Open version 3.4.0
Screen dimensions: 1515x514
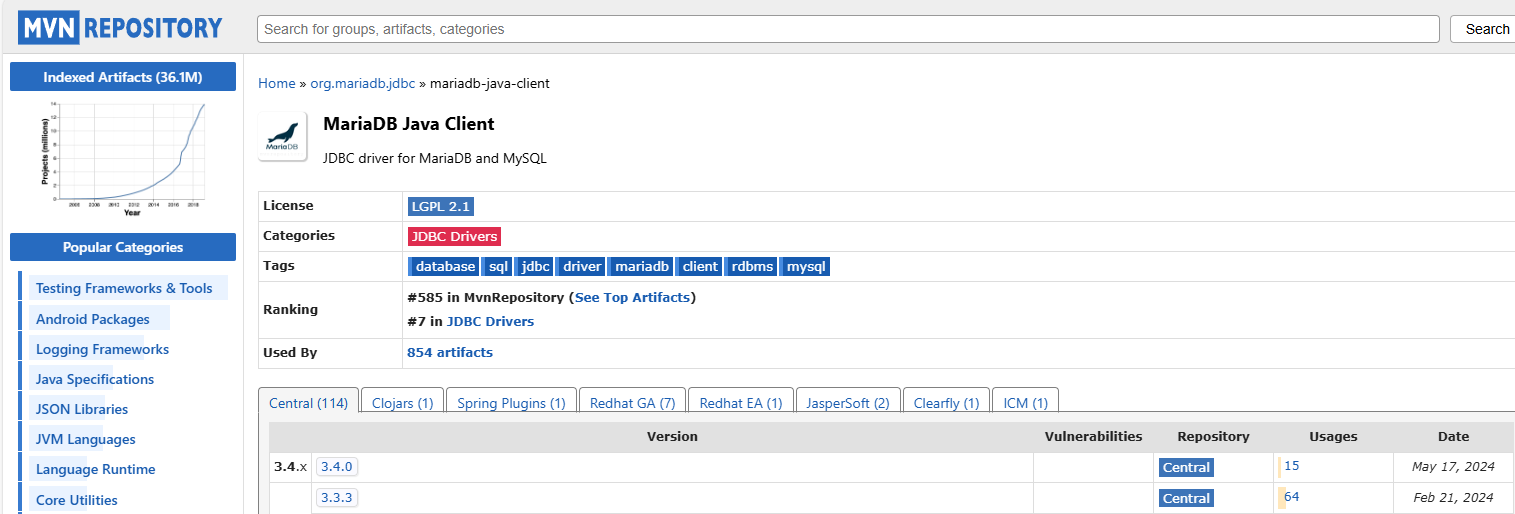click(337, 467)
